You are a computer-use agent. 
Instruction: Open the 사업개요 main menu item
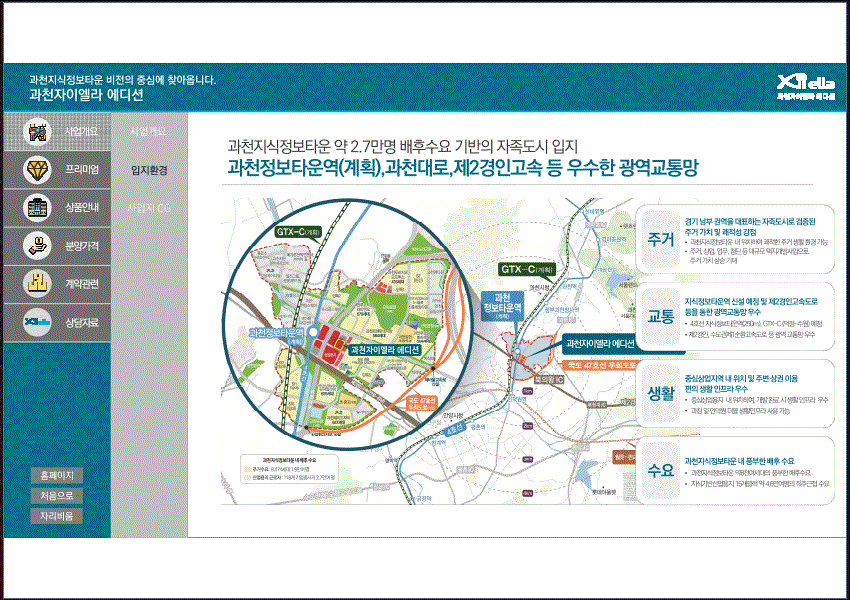point(57,132)
